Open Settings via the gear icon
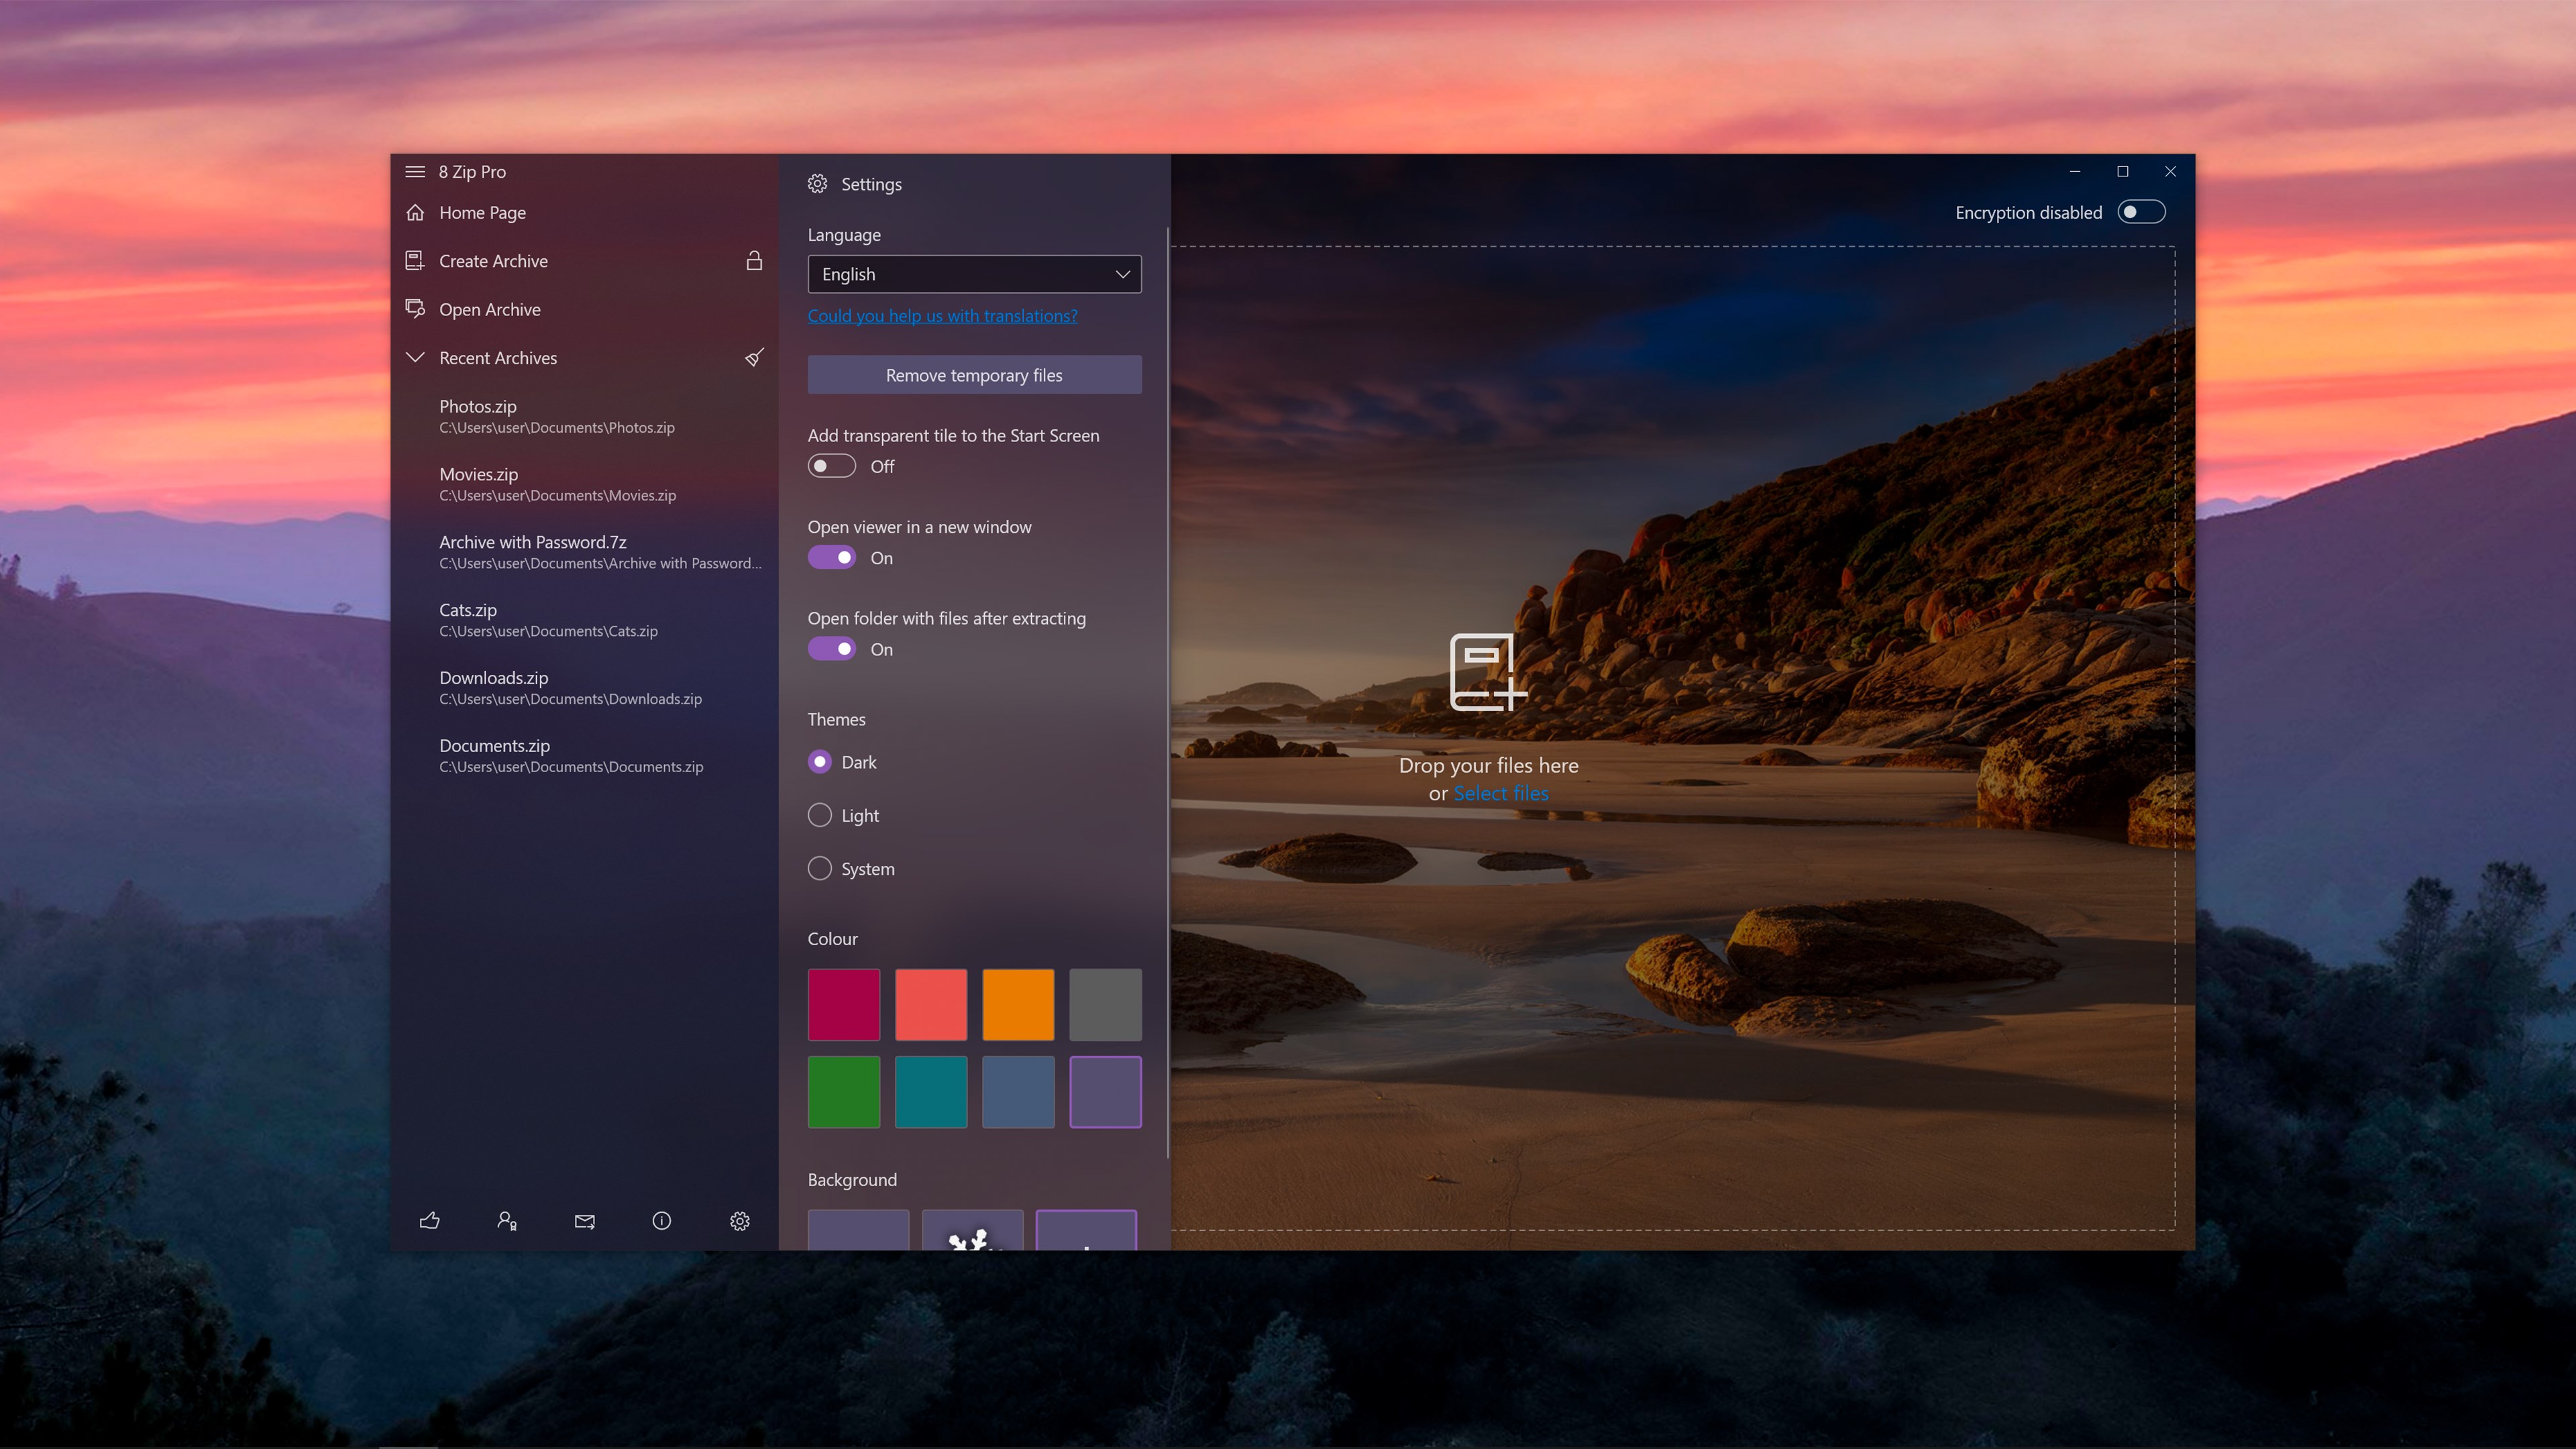 click(x=740, y=1220)
